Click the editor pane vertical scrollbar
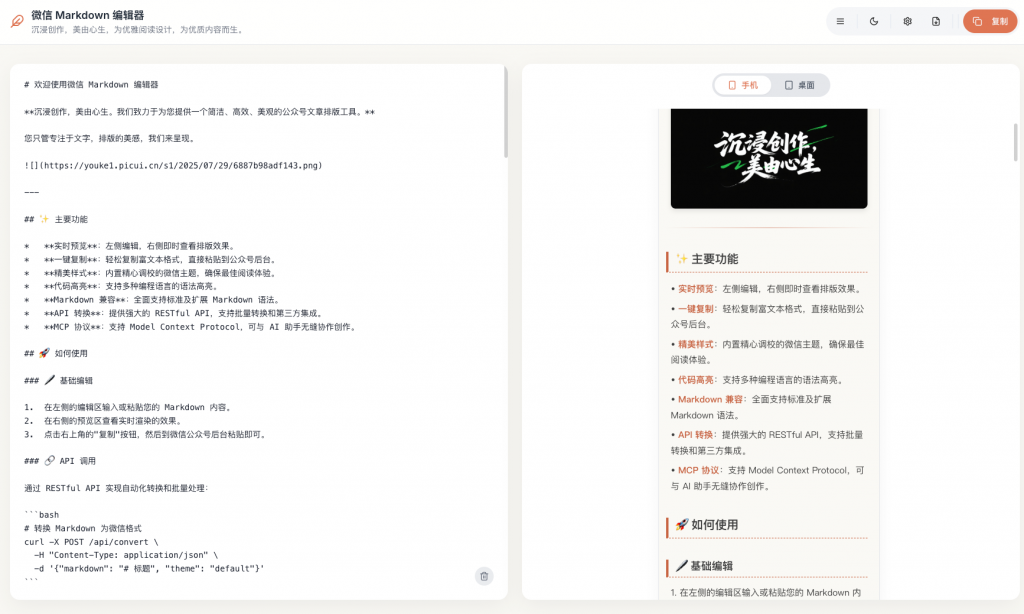The image size is (1024, 614). click(x=505, y=112)
